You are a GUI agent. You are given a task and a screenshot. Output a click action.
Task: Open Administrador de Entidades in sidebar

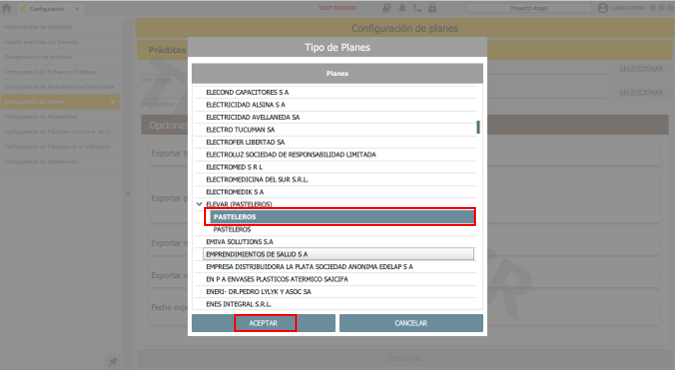(59, 27)
